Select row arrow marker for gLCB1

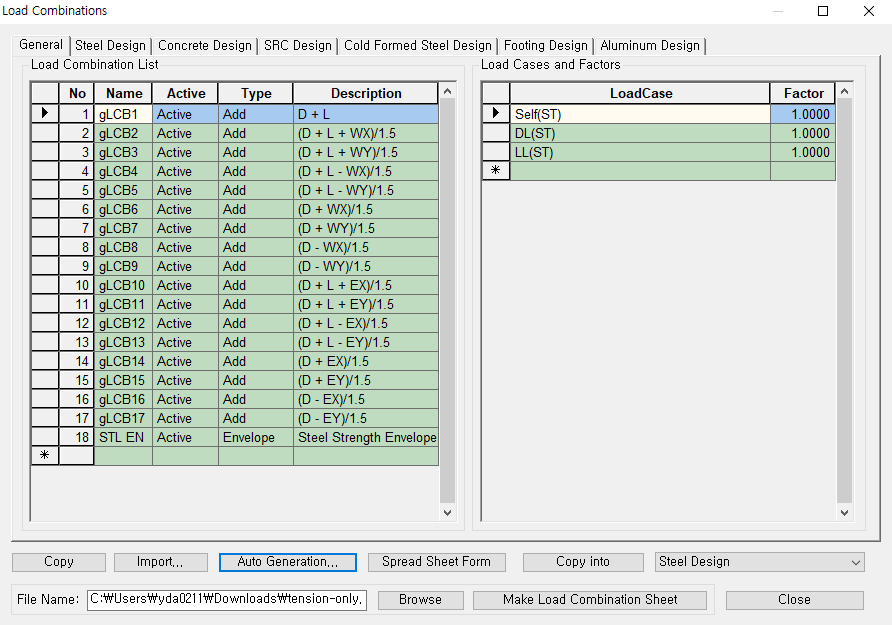45,114
